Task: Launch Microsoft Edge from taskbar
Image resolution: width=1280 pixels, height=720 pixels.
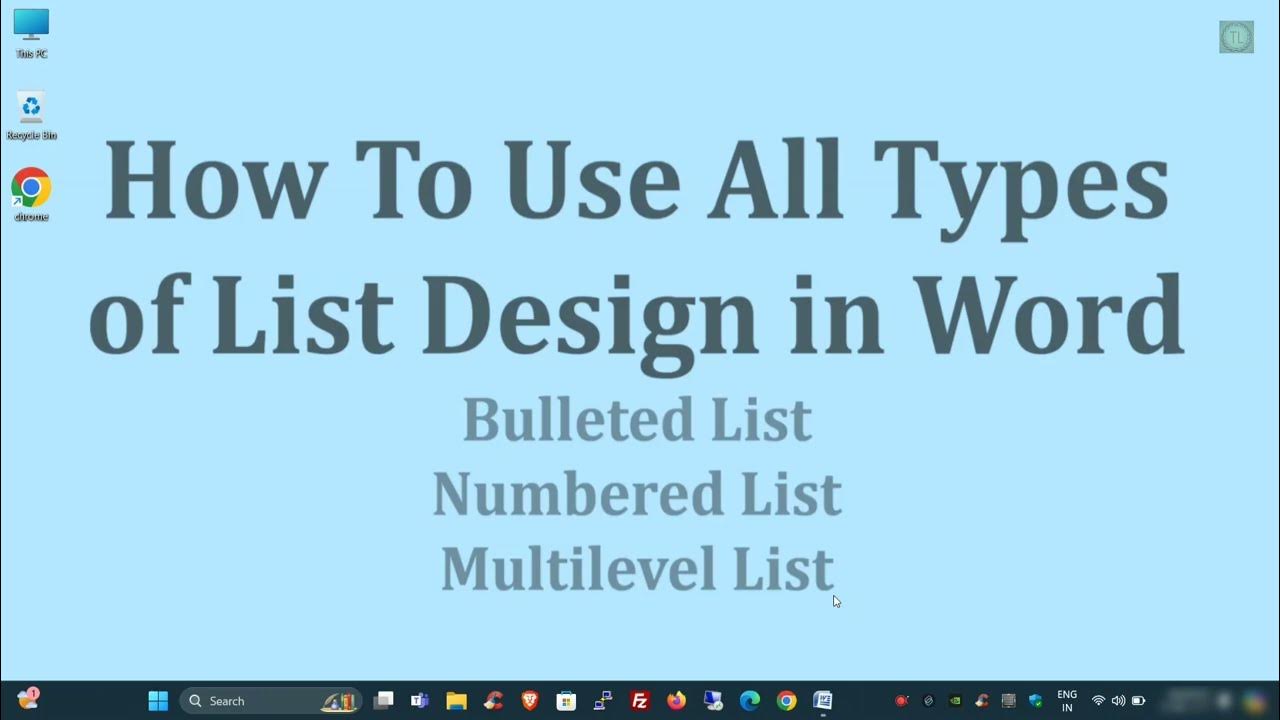Action: click(750, 701)
